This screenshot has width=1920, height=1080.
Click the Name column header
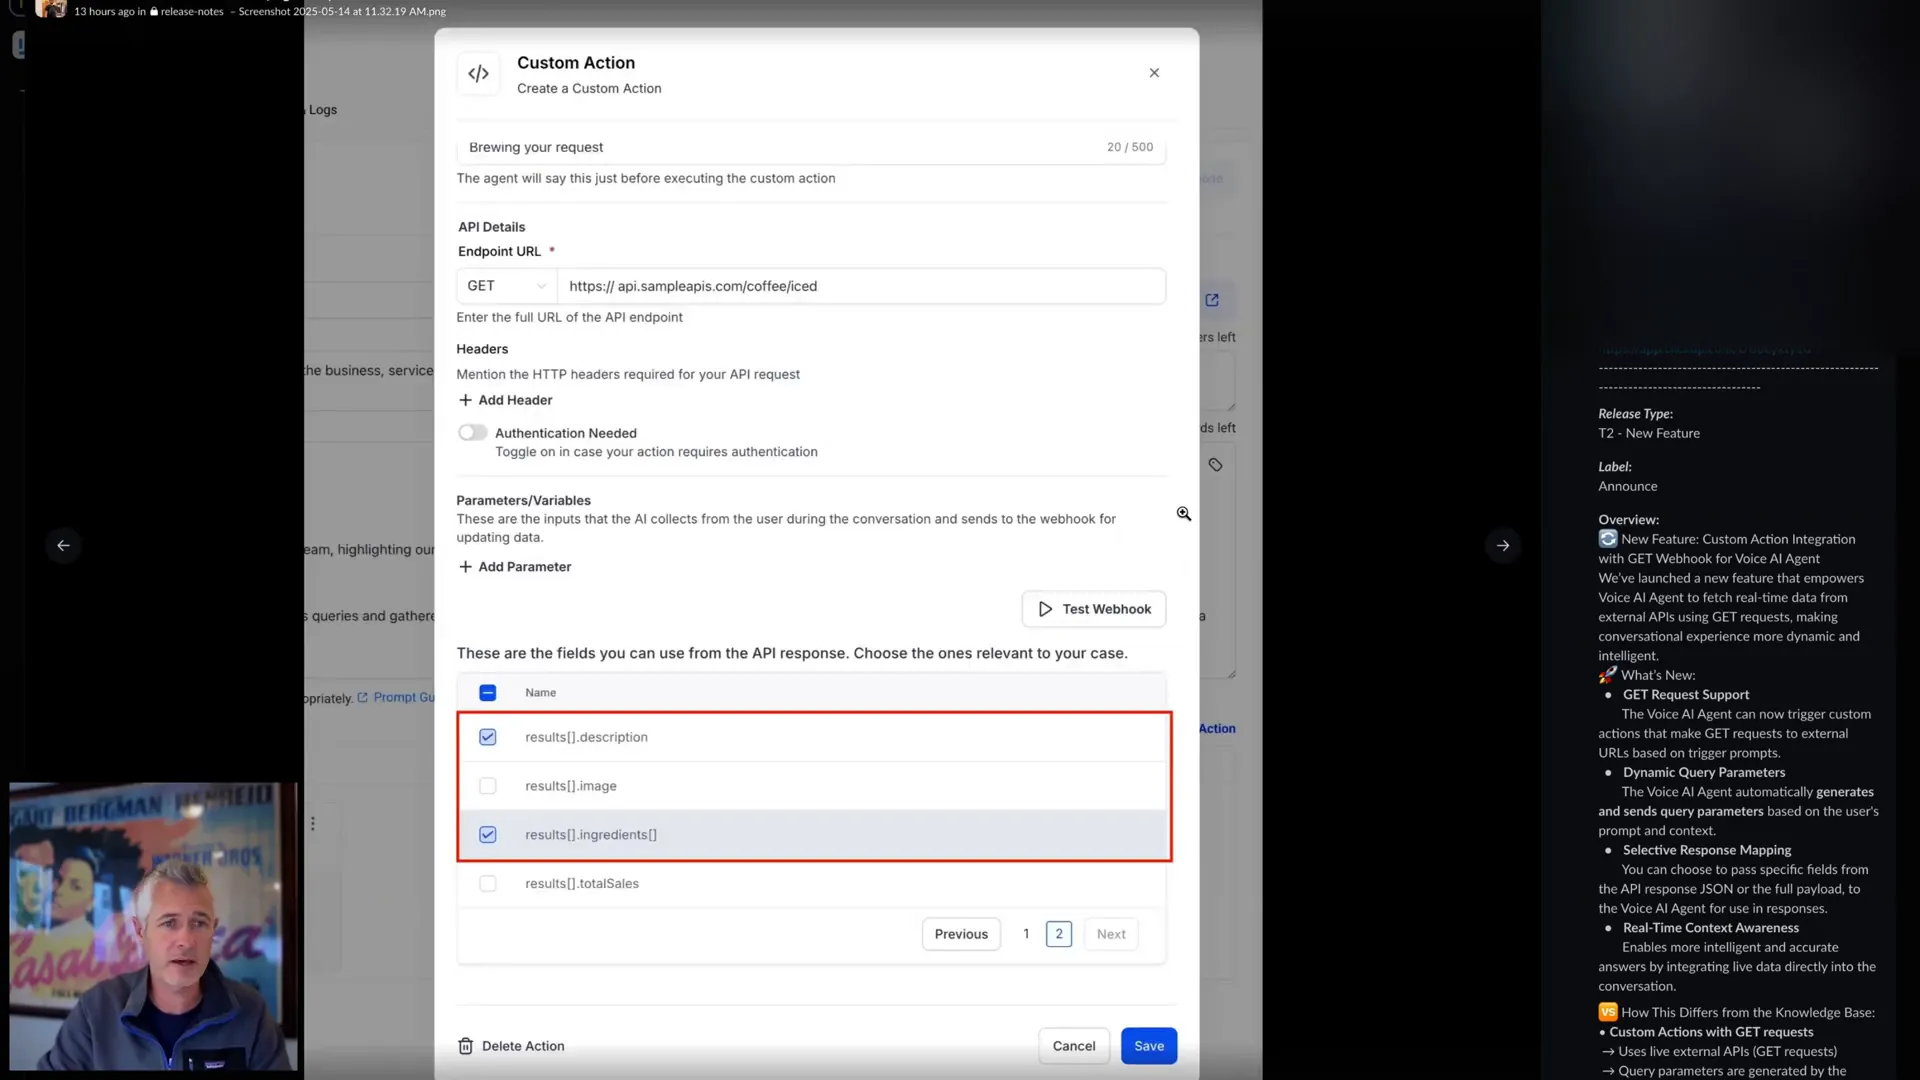pyautogui.click(x=541, y=693)
